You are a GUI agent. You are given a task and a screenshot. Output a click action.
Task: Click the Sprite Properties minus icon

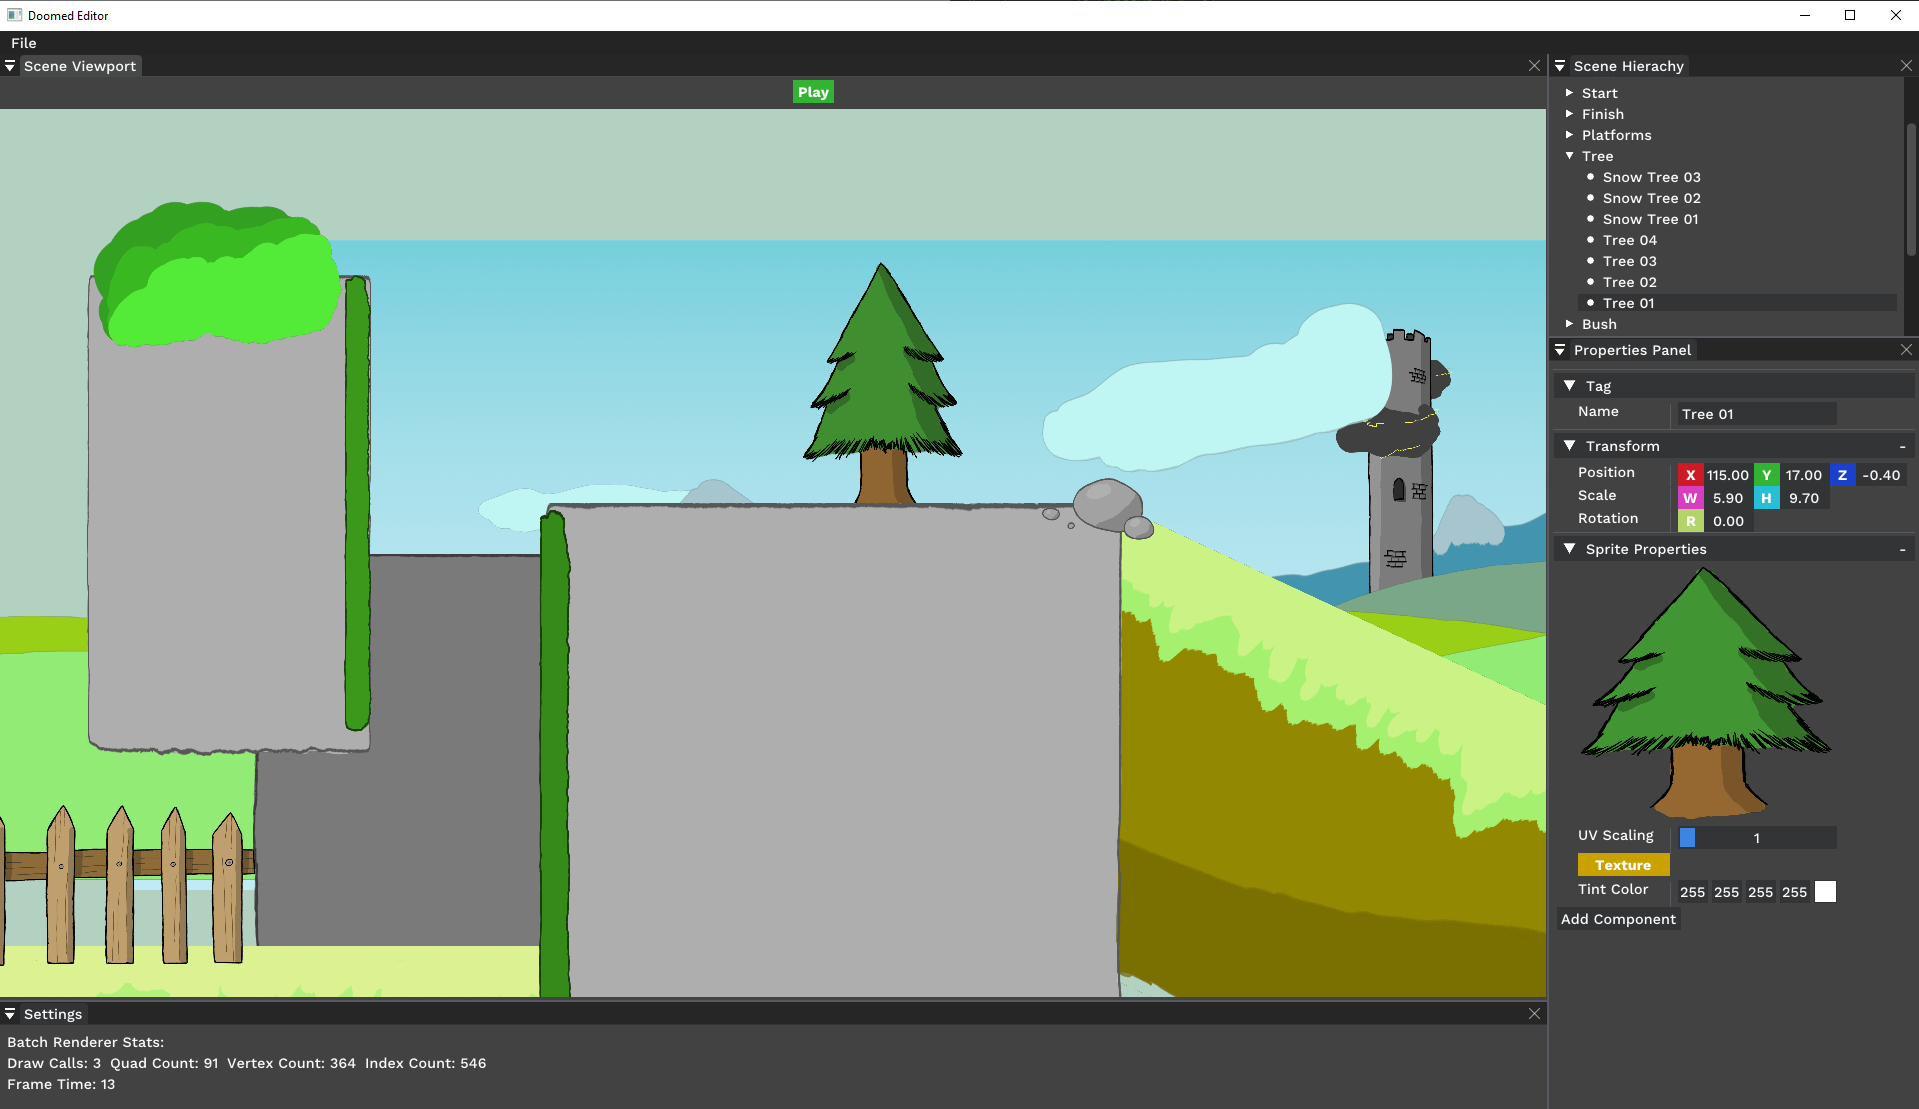coord(1902,550)
